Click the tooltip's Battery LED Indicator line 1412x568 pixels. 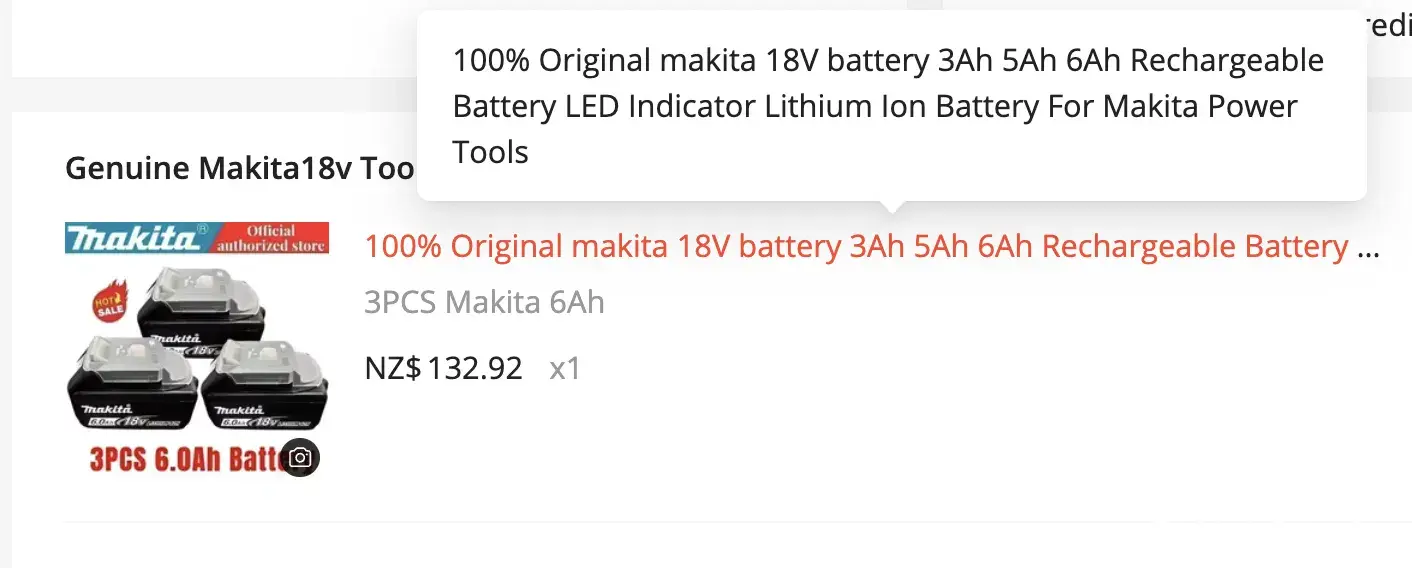875,107
